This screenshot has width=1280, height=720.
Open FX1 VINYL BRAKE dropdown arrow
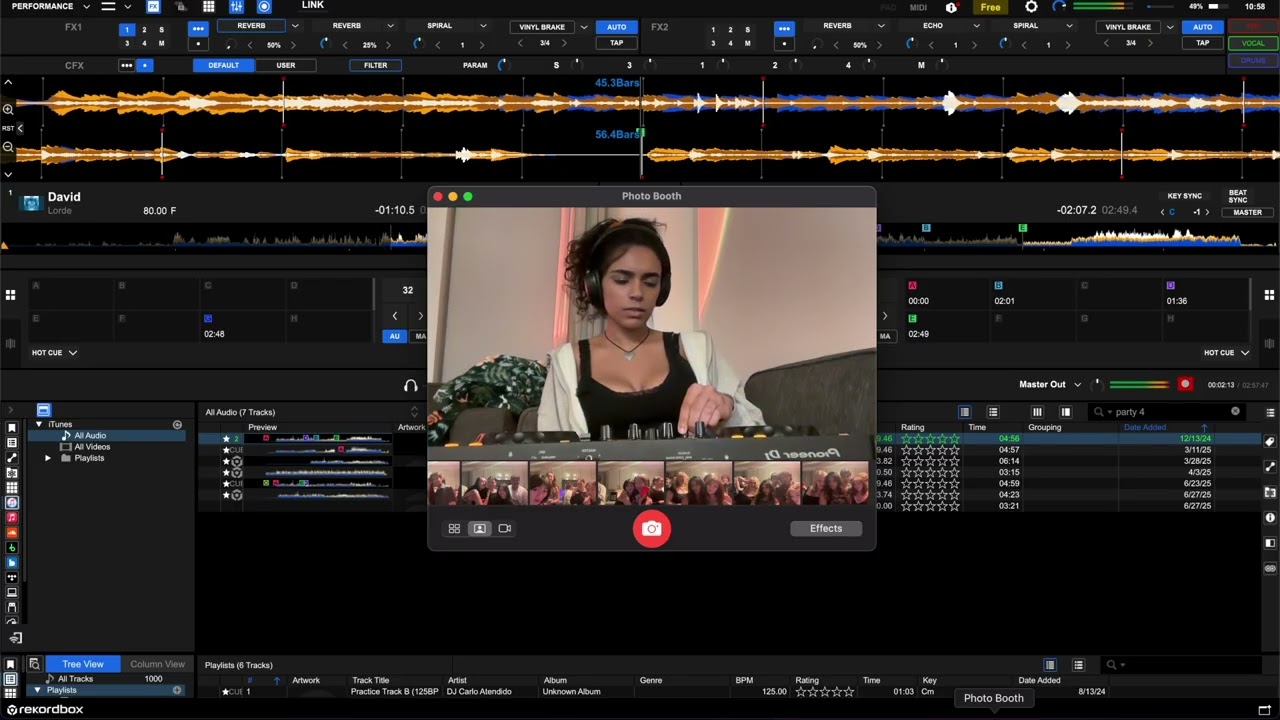[584, 27]
